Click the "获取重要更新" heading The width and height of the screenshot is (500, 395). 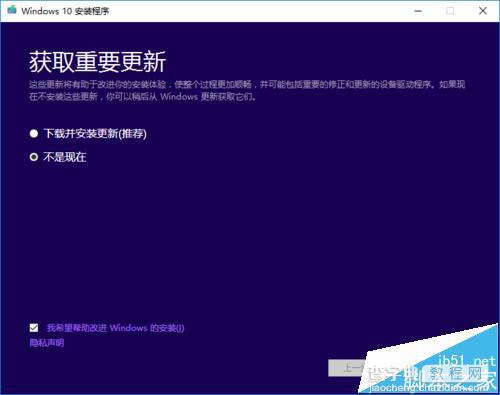tap(97, 62)
